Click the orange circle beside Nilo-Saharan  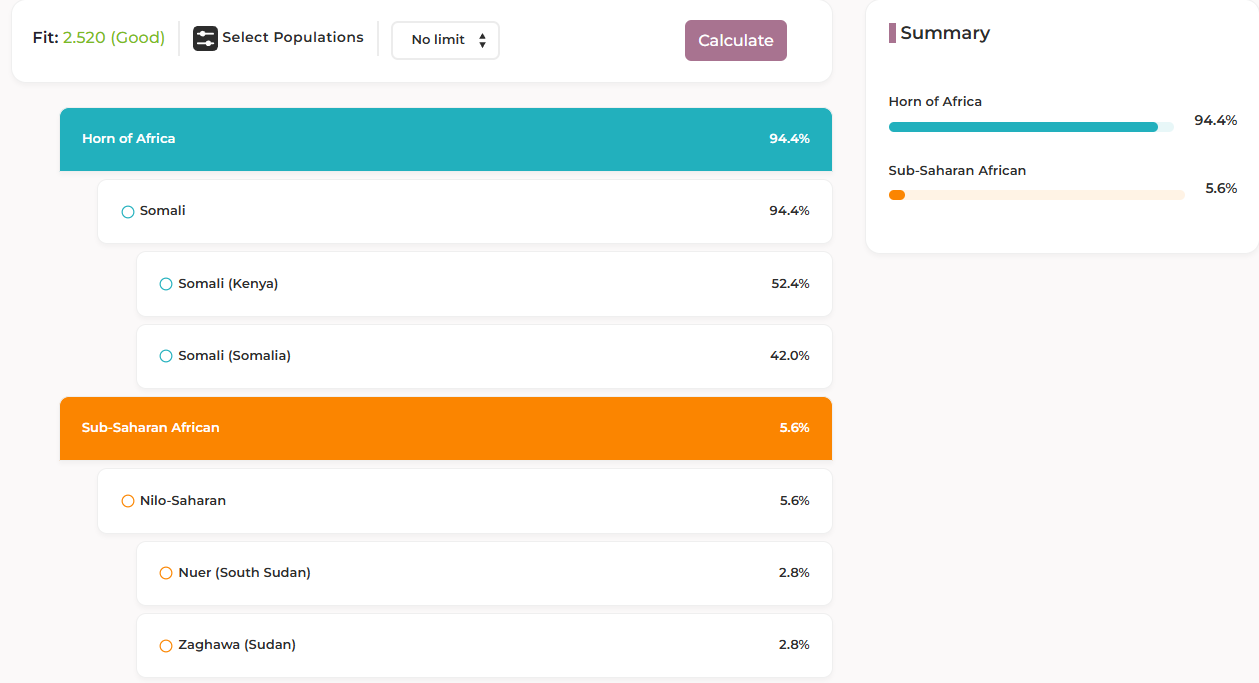coord(128,501)
